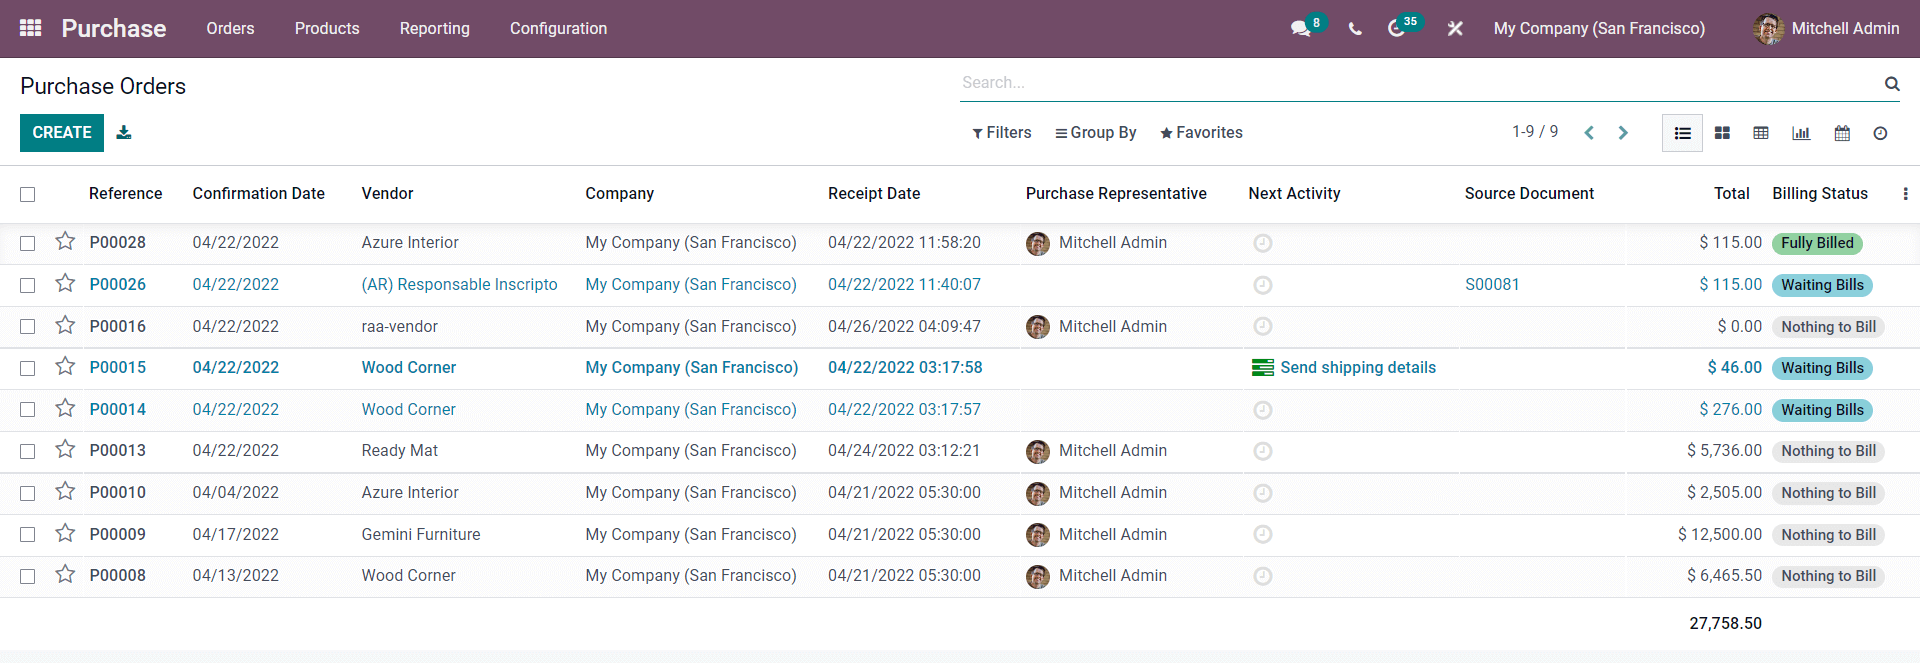Click Send shipping details activity link

coord(1357,368)
